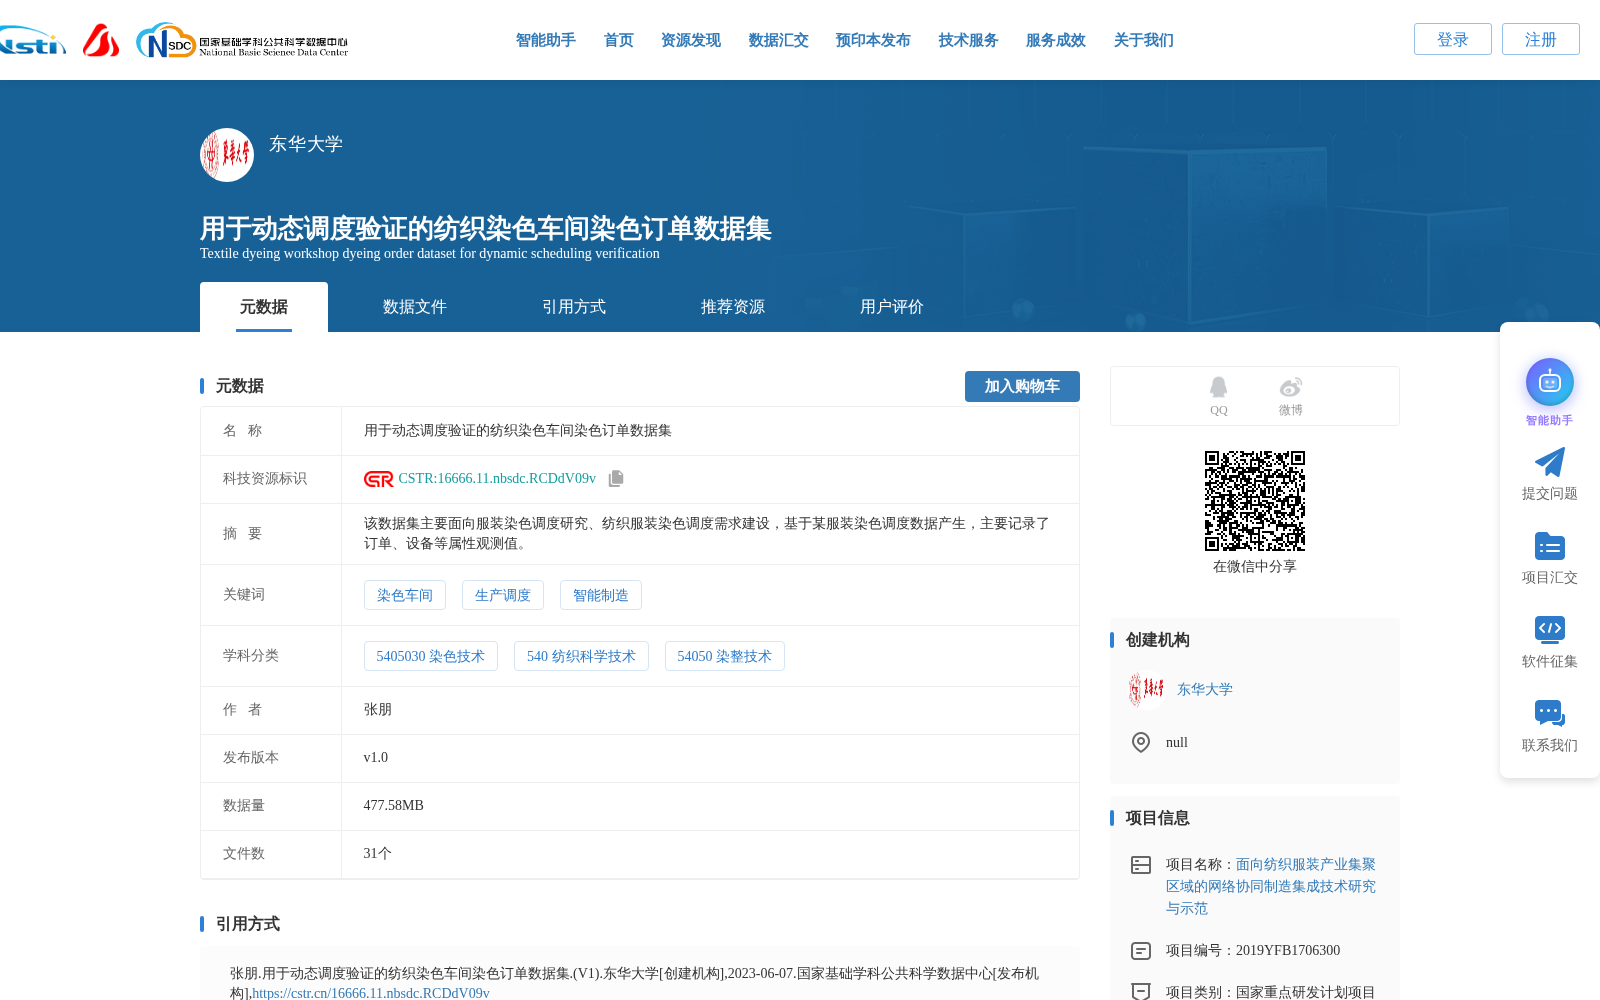Share to QQ via penguin icon
1600x1000 pixels.
(1218, 387)
